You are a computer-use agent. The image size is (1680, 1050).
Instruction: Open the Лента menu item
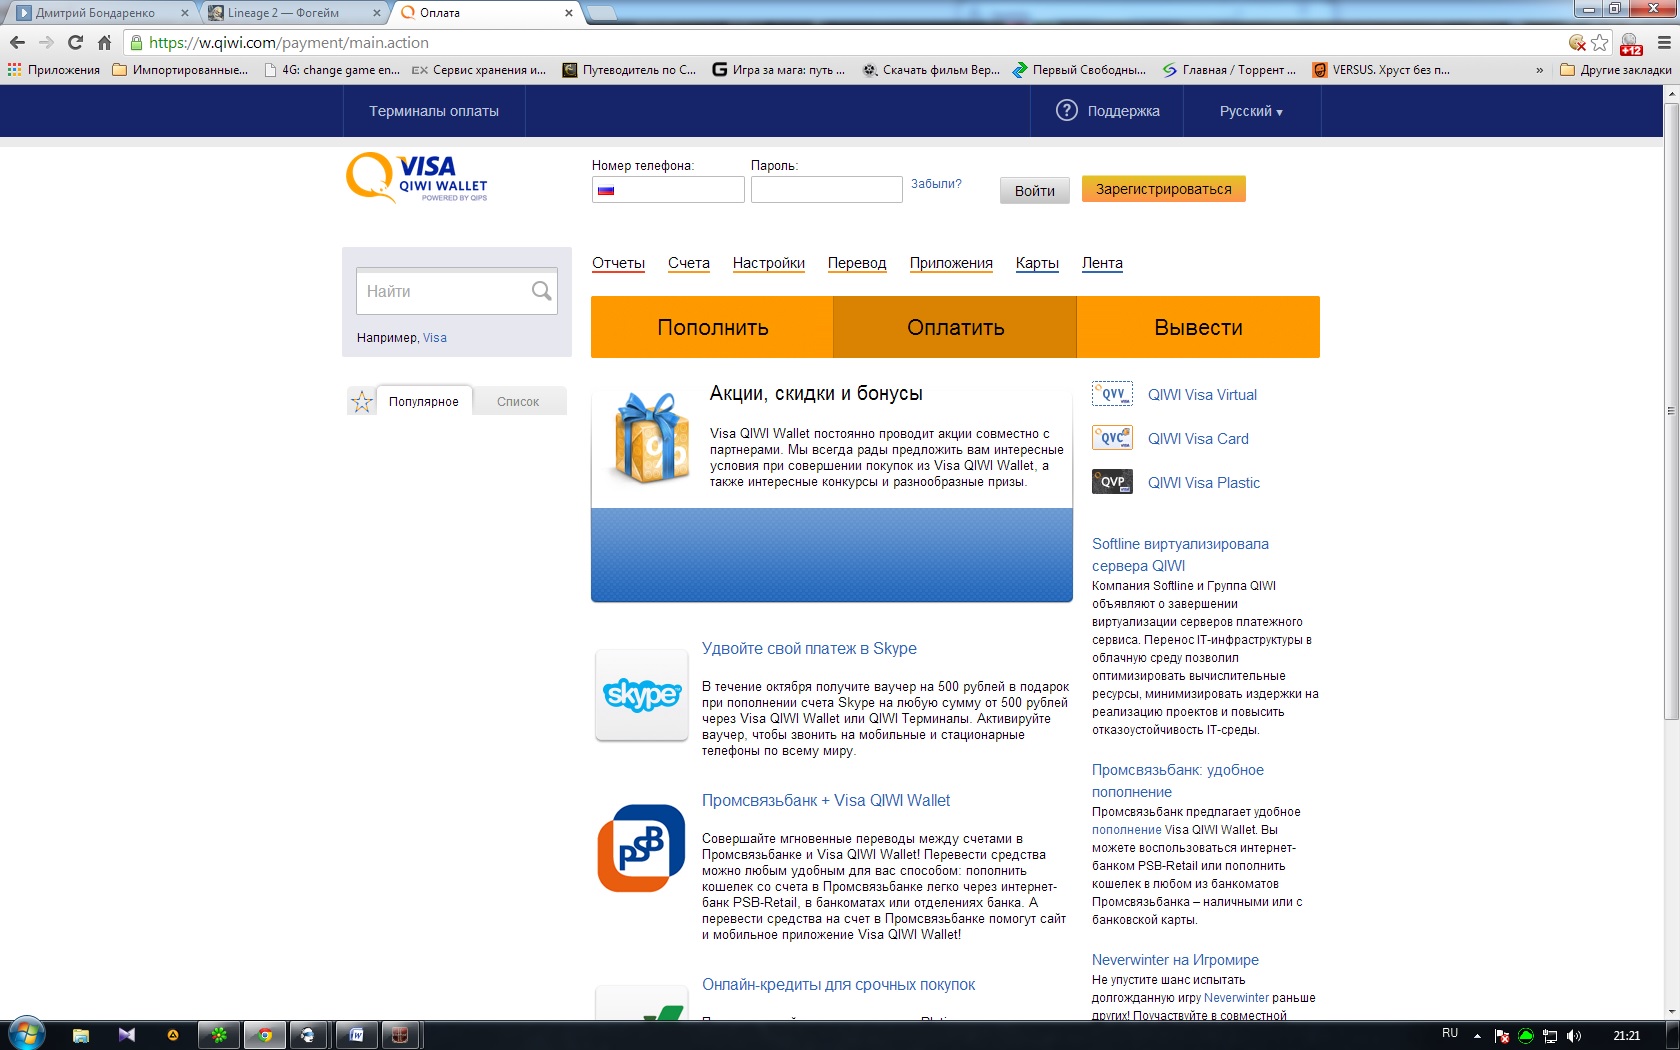pyautogui.click(x=1102, y=263)
